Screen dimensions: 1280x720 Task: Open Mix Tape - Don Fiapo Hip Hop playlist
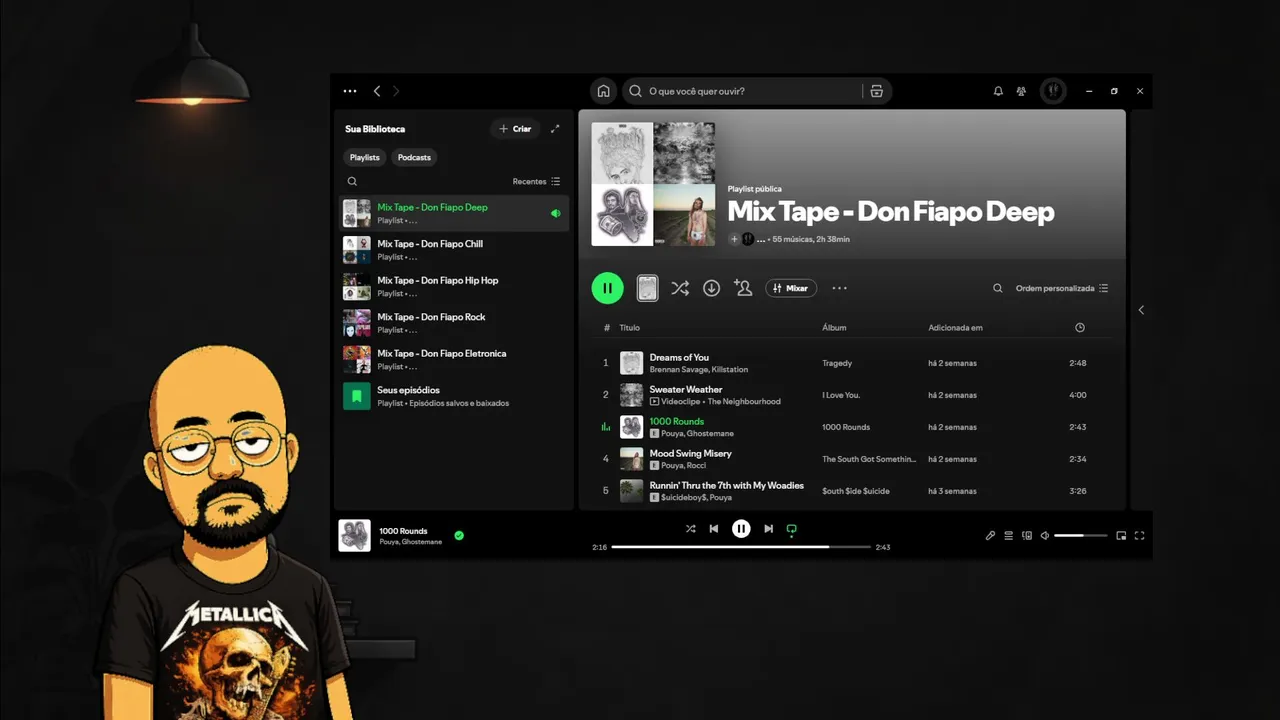pyautogui.click(x=453, y=286)
